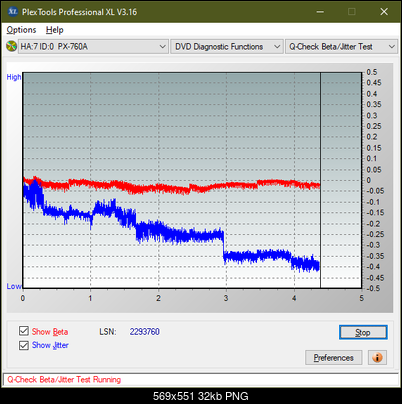Click the PlexTools Professional XL V3.16 title text
Image resolution: width=402 pixels, height=404 pixels.
pyautogui.click(x=79, y=12)
